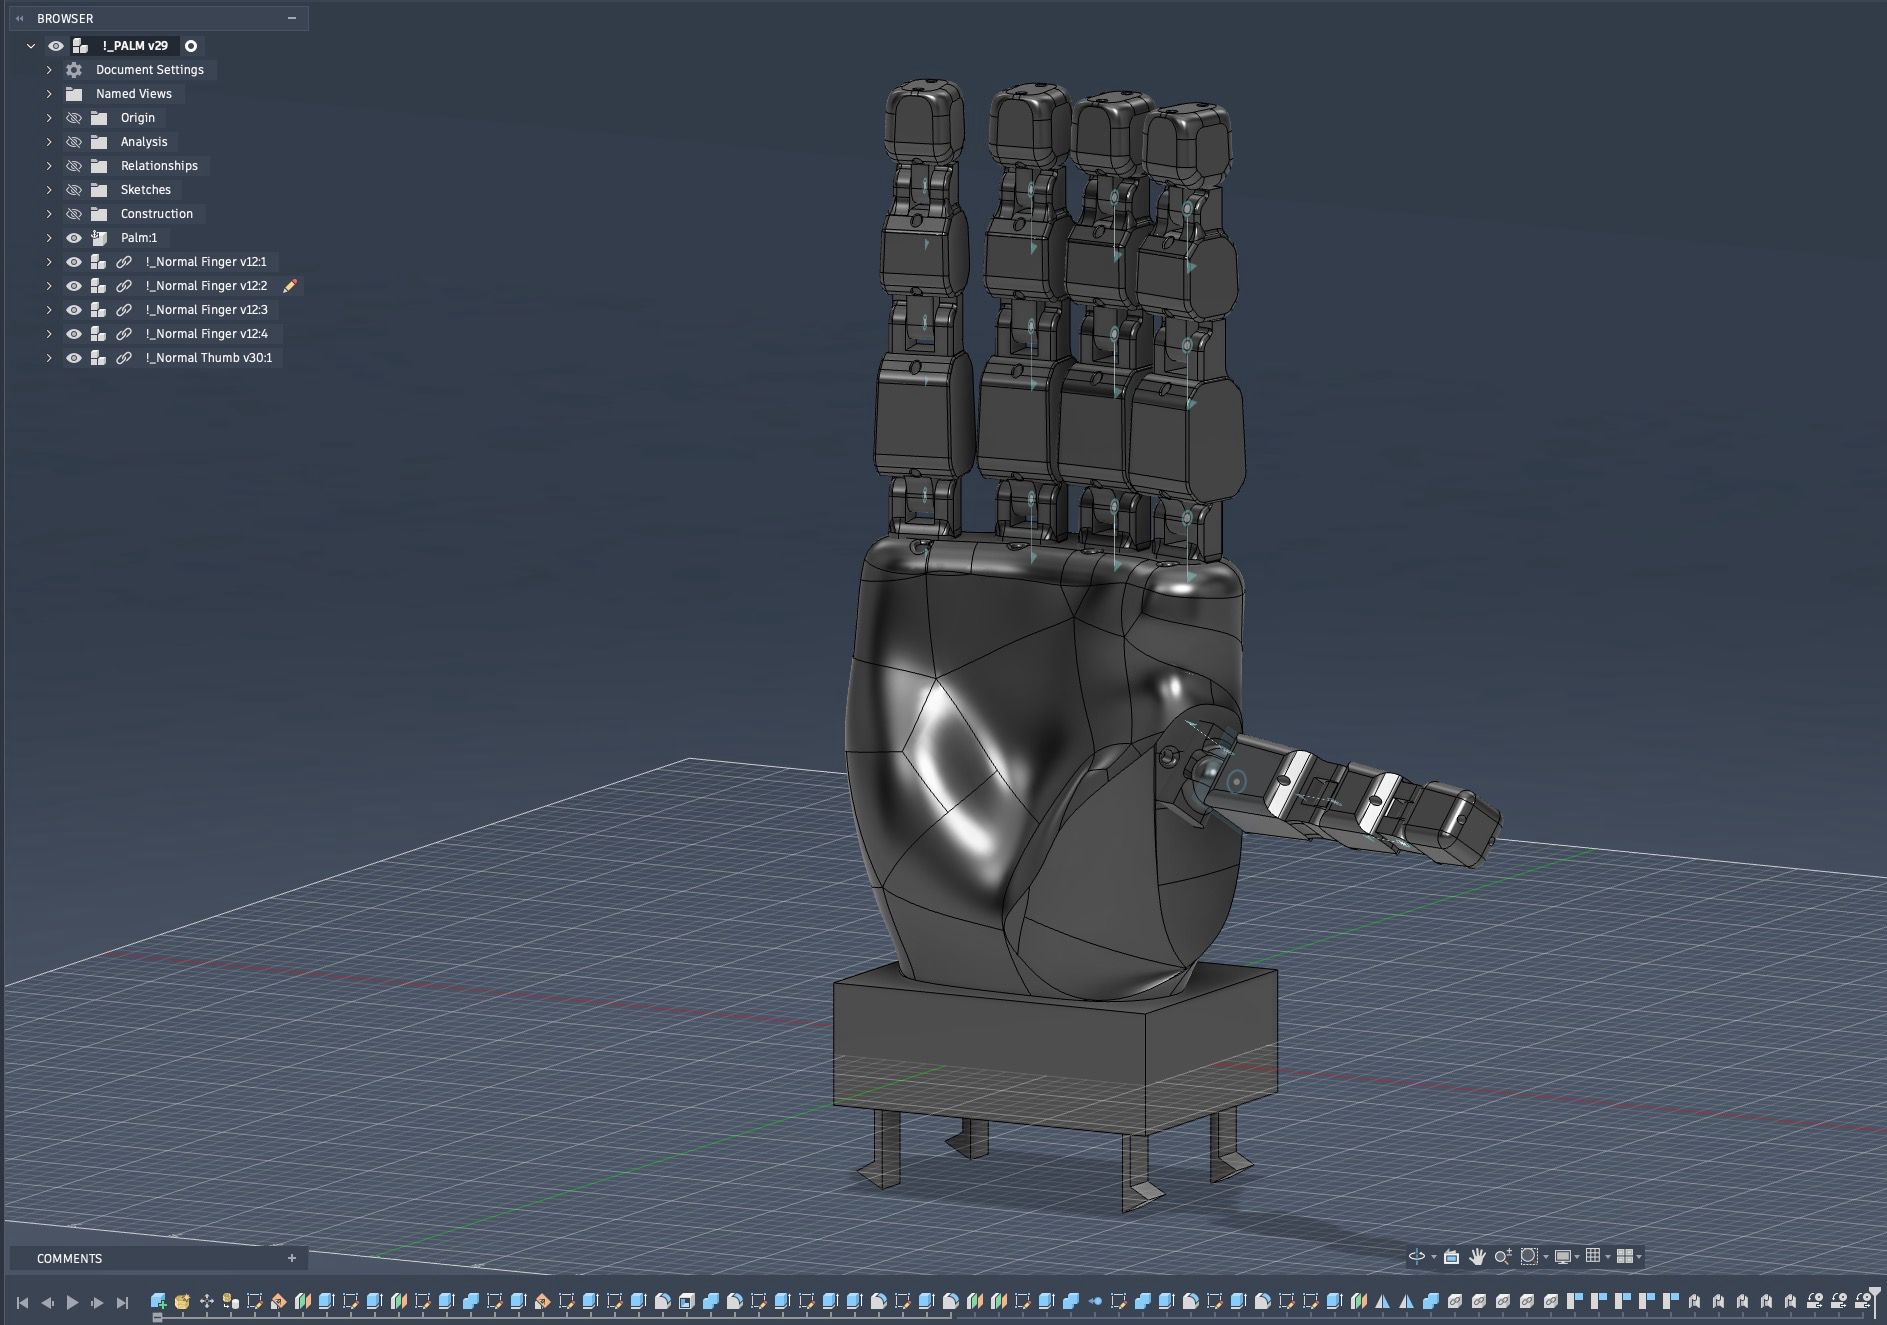Click the New Component timeline feature

(x=158, y=1301)
